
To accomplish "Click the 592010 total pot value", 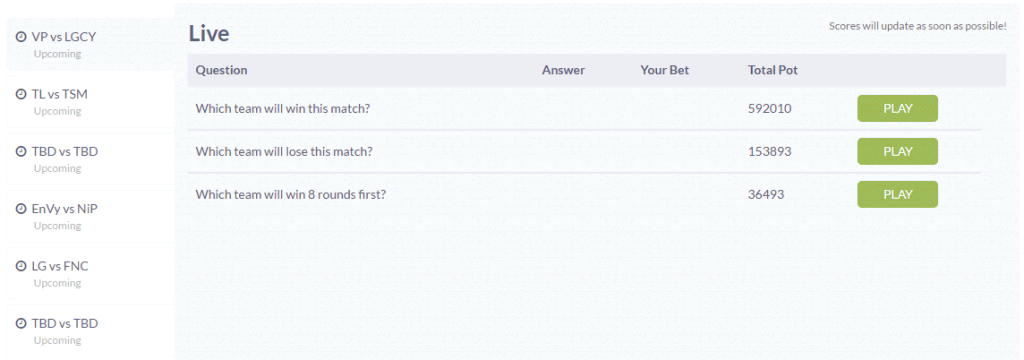I will (769, 108).
